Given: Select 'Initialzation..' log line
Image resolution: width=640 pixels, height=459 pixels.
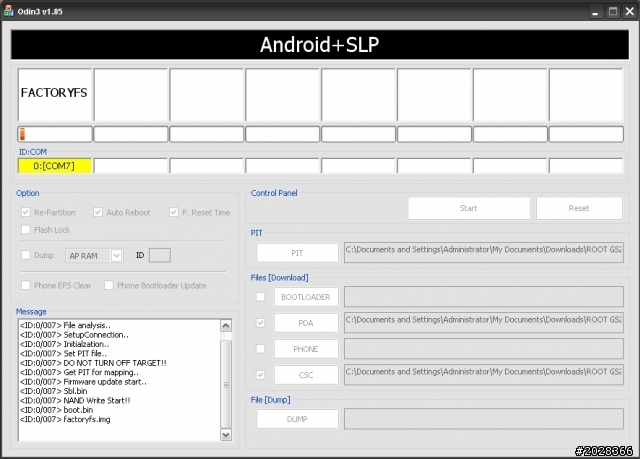Looking at the screenshot, I should [x=64, y=344].
